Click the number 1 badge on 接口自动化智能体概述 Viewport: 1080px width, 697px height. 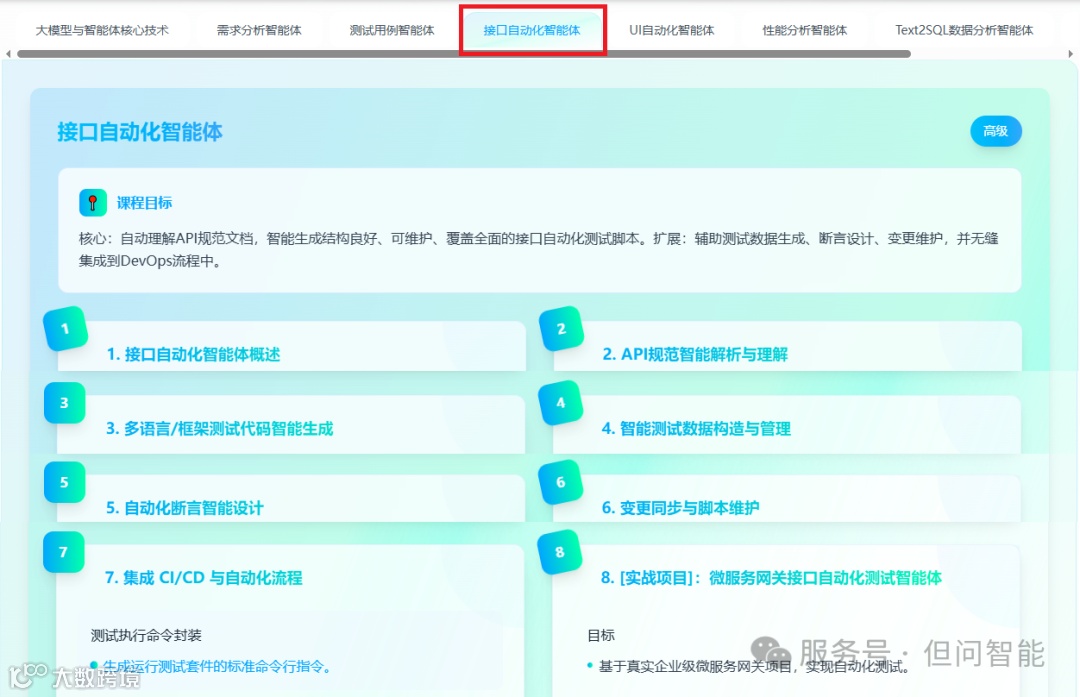(x=64, y=328)
